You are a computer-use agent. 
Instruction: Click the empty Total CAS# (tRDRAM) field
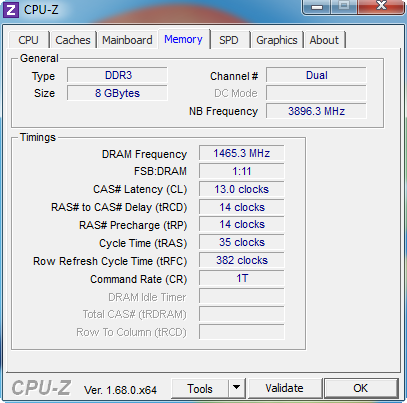coord(242,314)
